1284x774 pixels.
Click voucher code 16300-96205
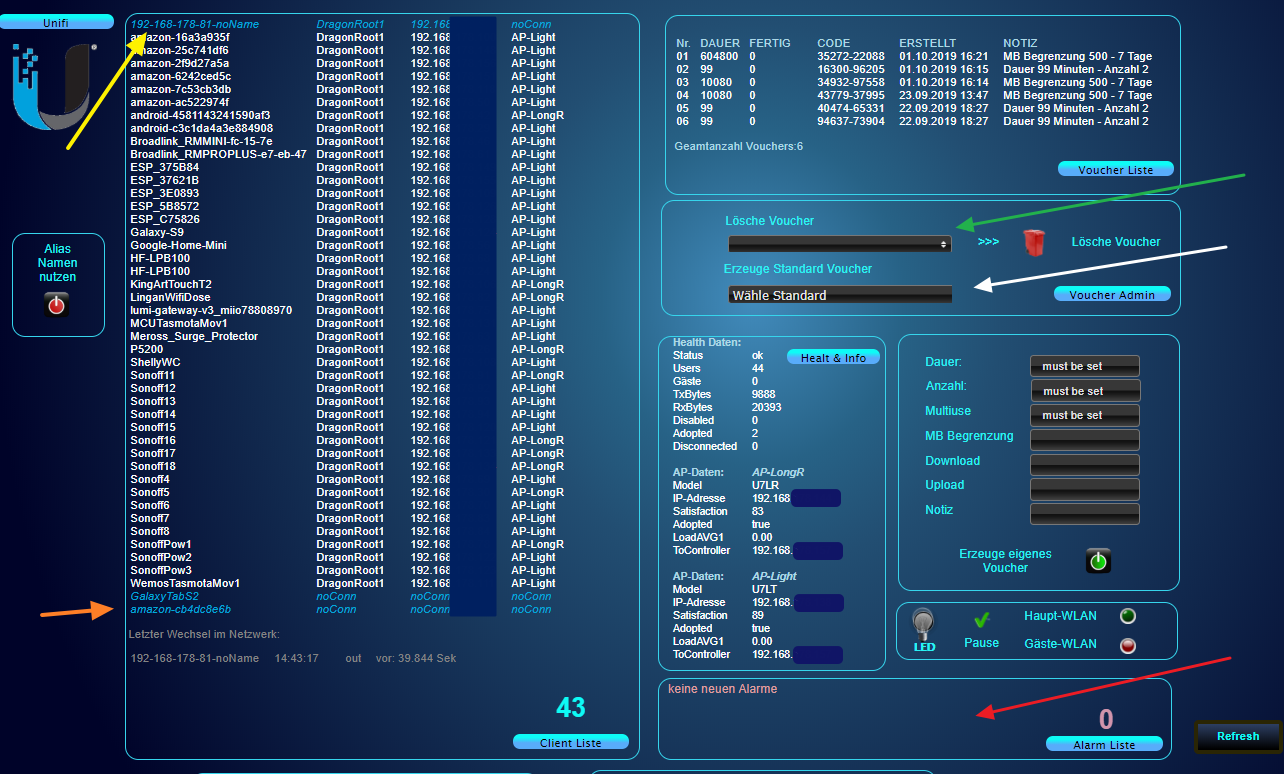(x=851, y=70)
